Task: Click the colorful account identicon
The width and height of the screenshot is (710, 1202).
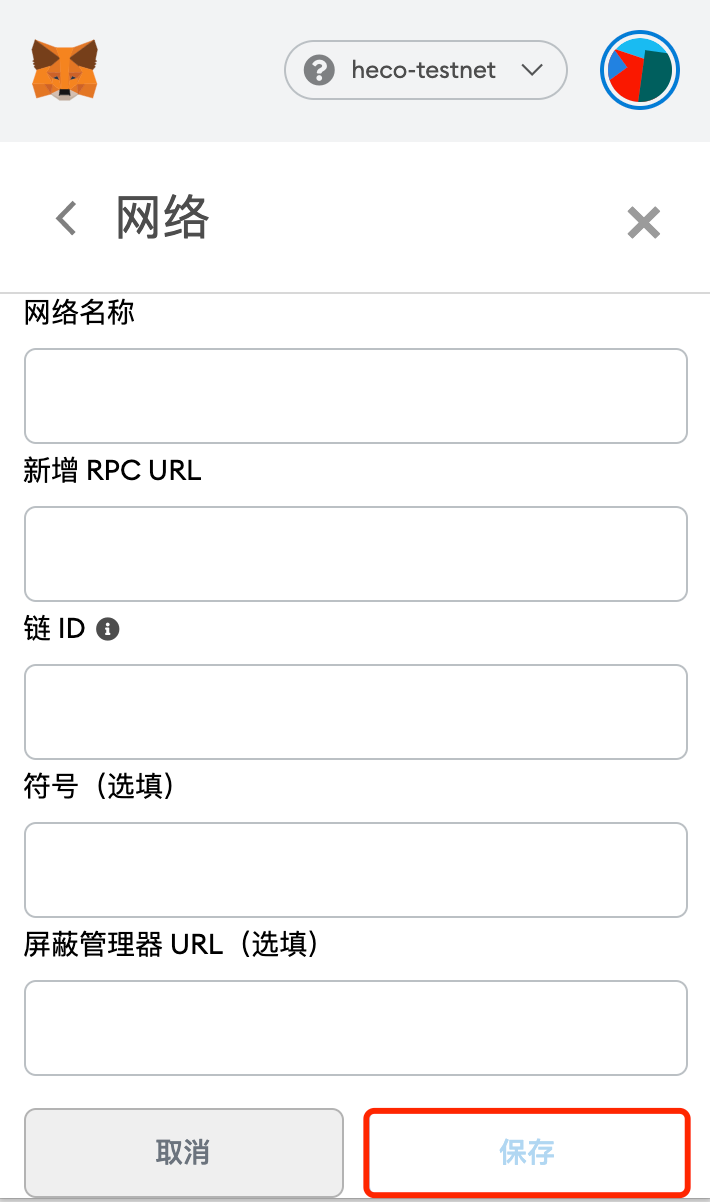Action: (x=639, y=70)
